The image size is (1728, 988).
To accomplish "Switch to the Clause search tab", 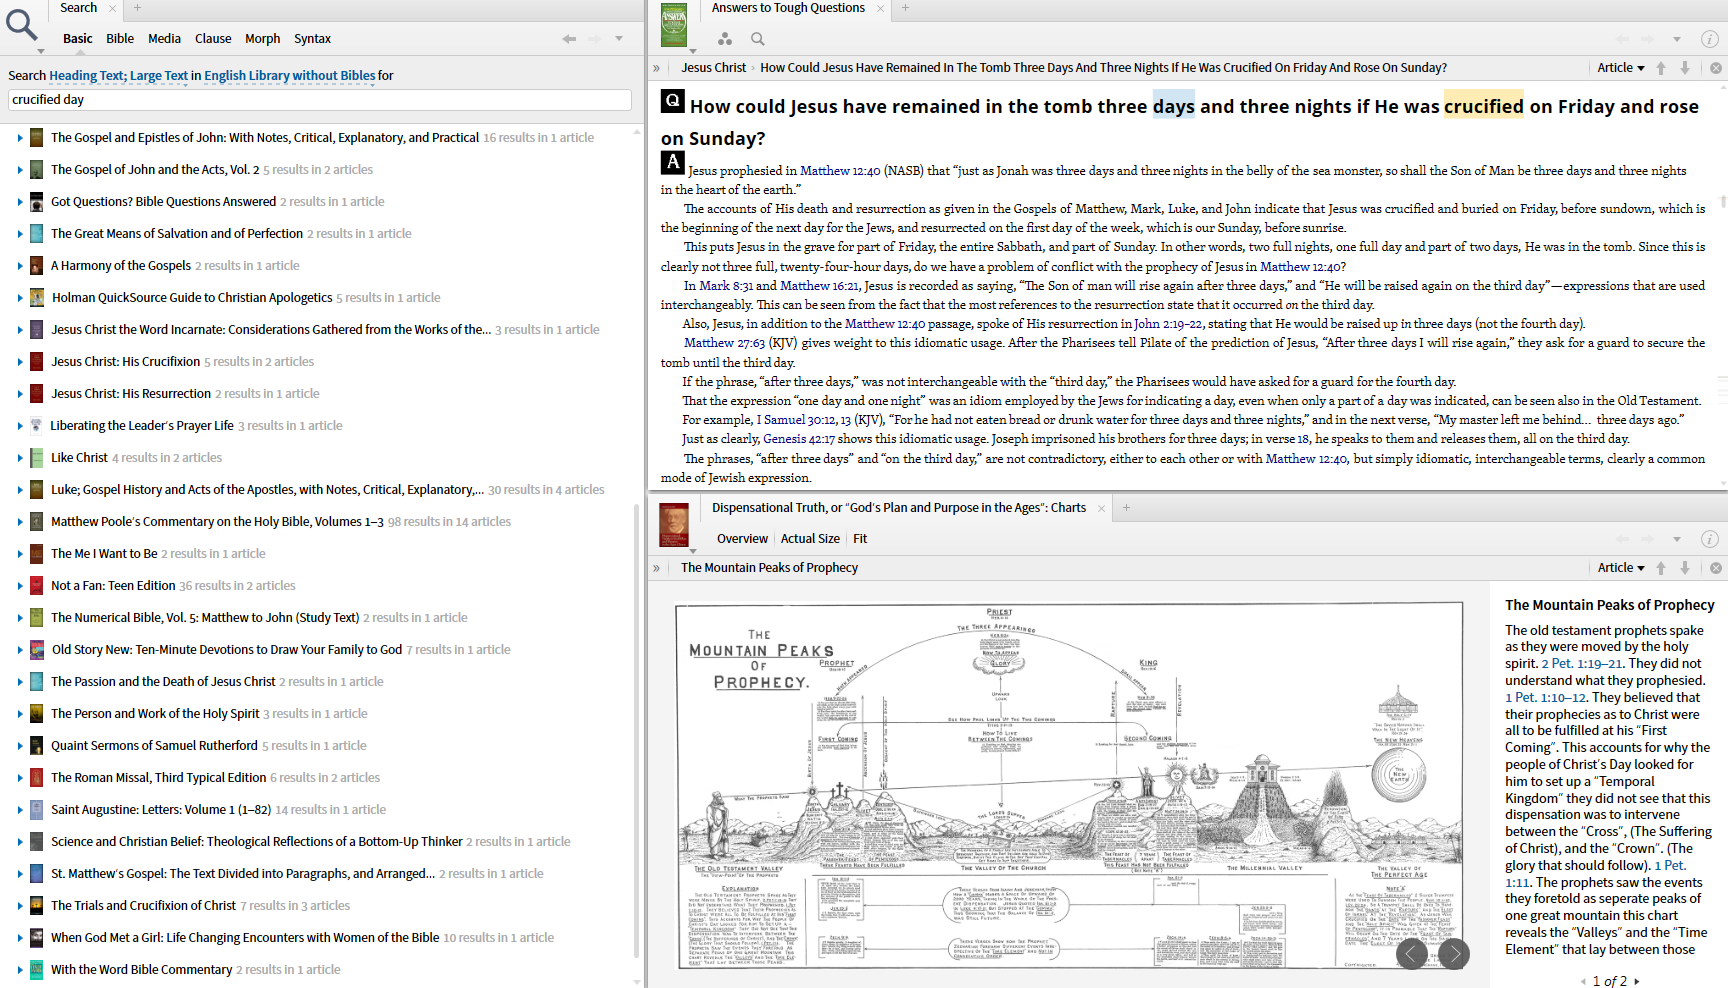I will (213, 39).
